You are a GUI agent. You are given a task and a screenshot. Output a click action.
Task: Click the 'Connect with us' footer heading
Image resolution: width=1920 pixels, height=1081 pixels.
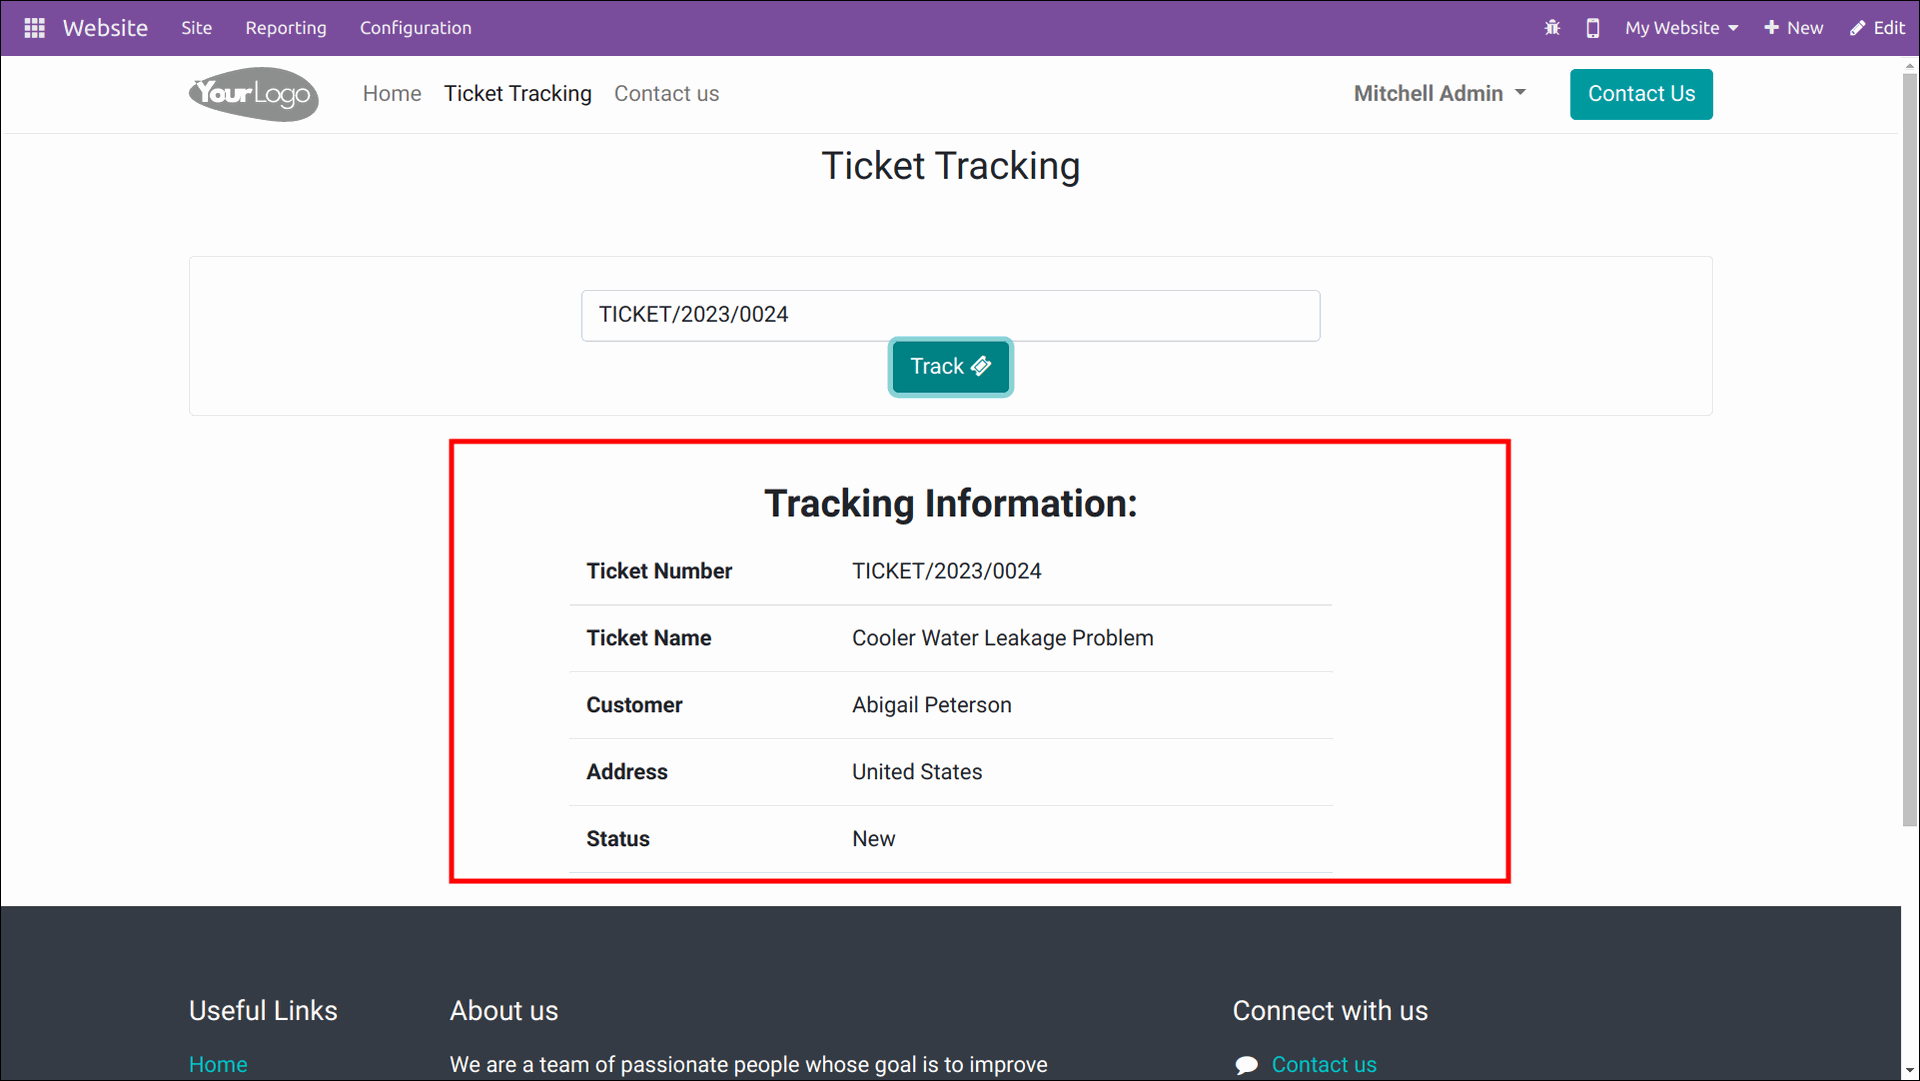coord(1330,1011)
